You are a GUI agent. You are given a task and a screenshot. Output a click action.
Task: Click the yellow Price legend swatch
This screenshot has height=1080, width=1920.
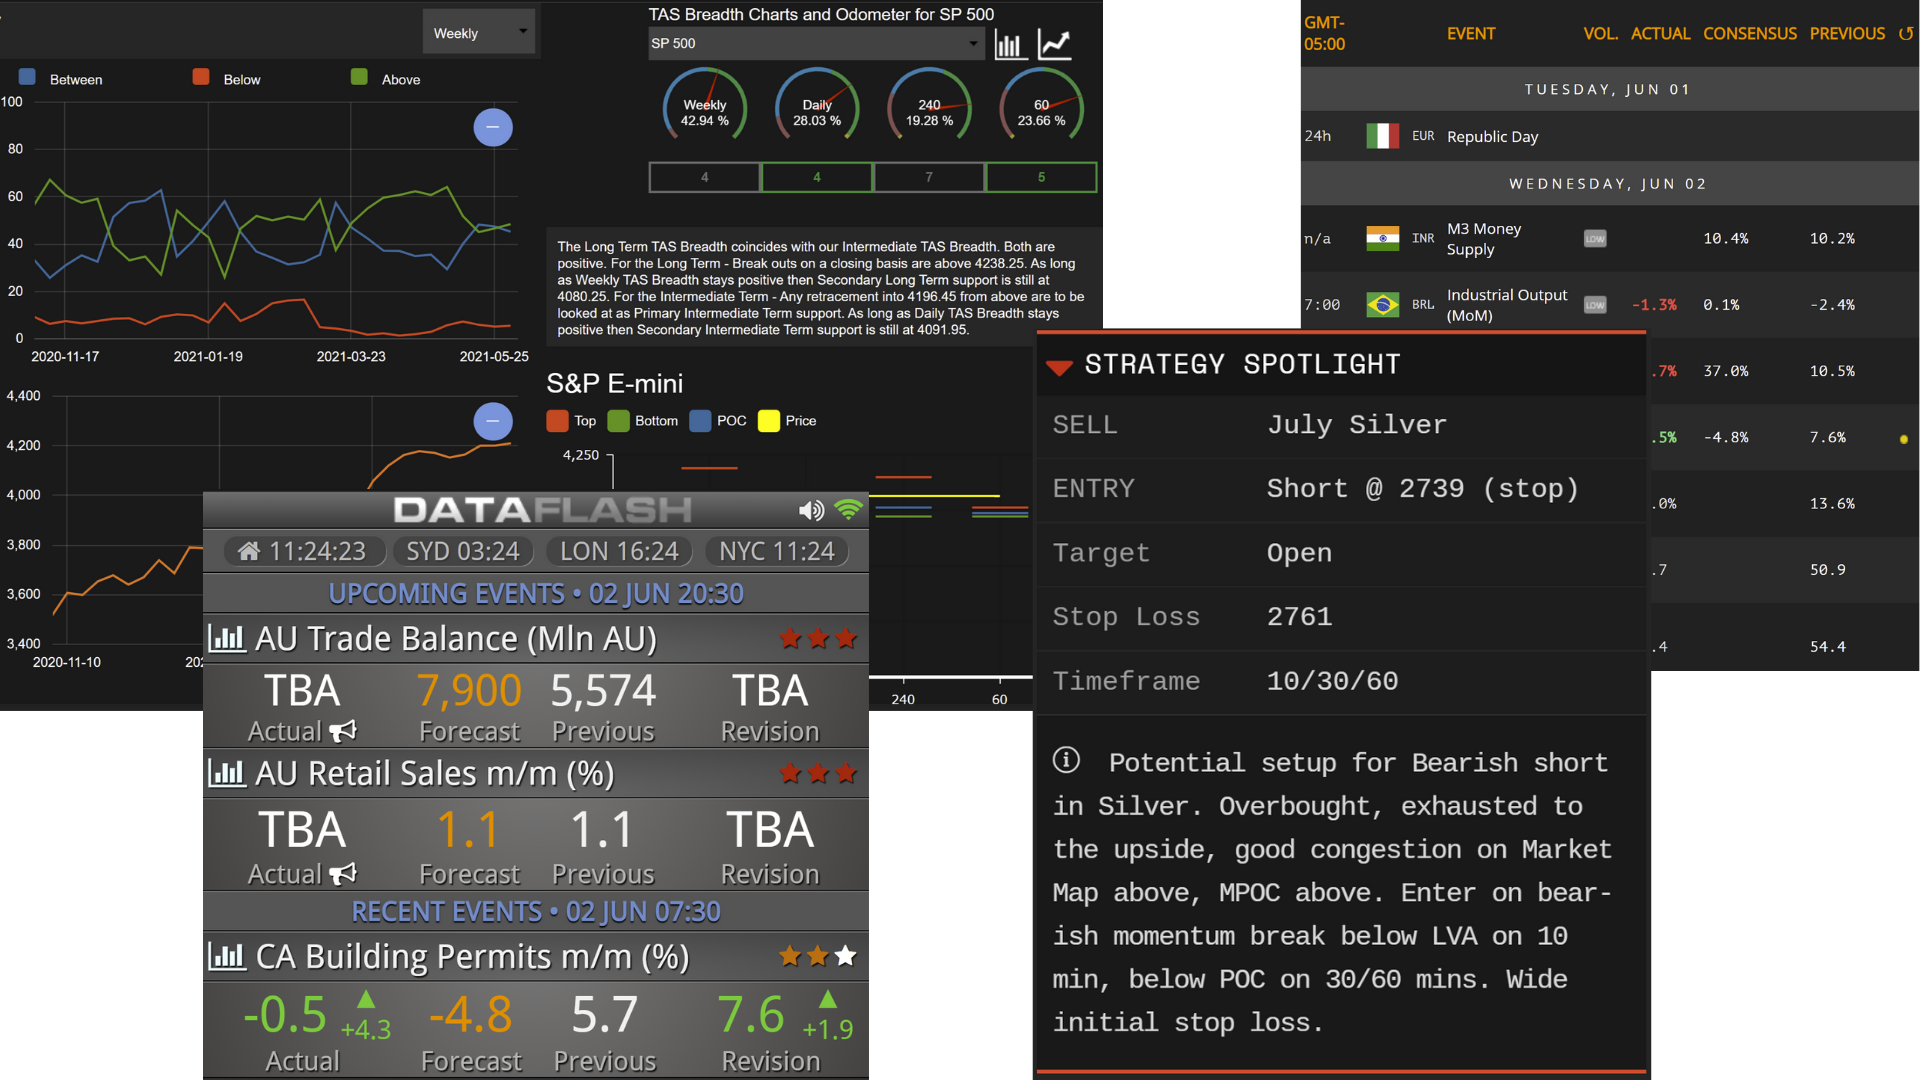pyautogui.click(x=768, y=421)
